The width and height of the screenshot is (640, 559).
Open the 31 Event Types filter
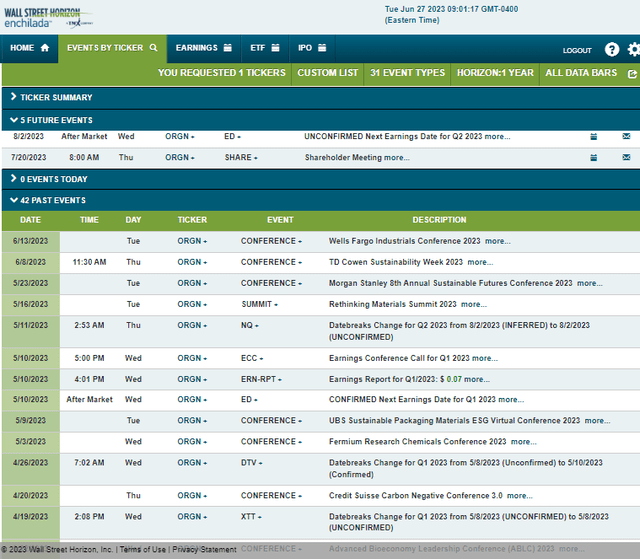[407, 73]
